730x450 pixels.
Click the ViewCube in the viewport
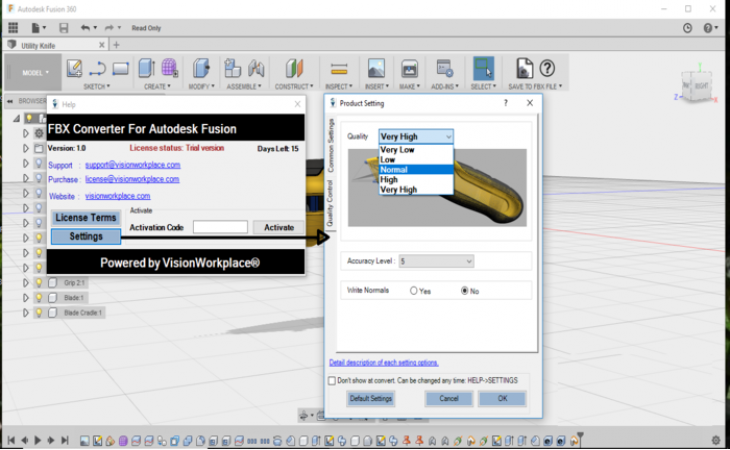click(696, 86)
